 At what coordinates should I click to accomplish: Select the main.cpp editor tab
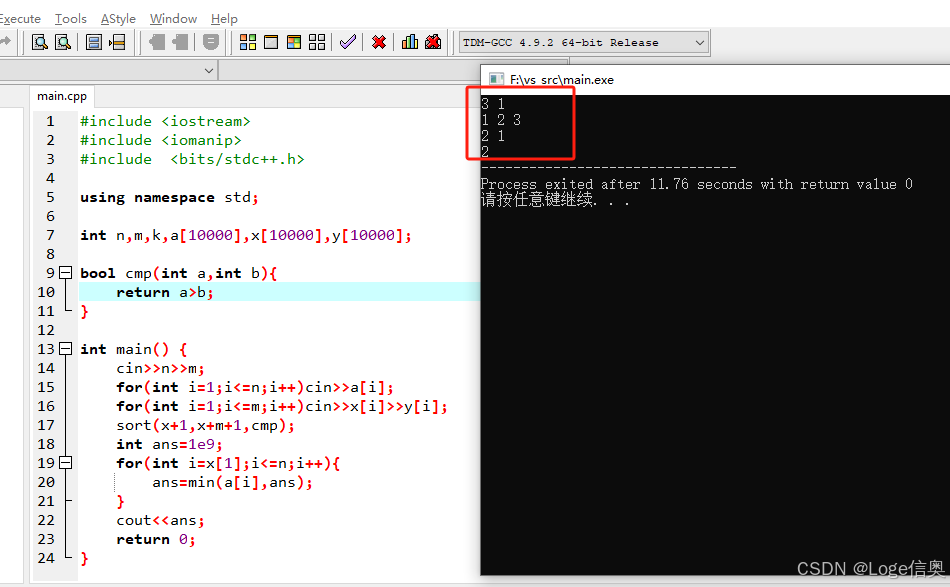coord(62,96)
